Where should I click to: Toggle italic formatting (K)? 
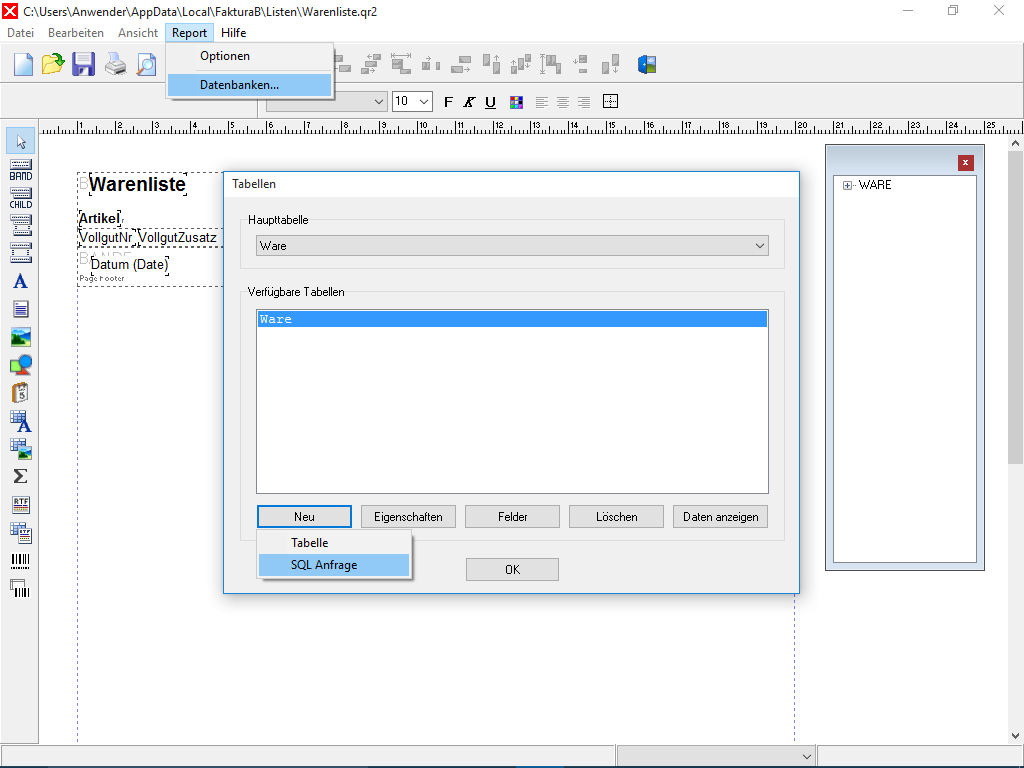pyautogui.click(x=469, y=102)
